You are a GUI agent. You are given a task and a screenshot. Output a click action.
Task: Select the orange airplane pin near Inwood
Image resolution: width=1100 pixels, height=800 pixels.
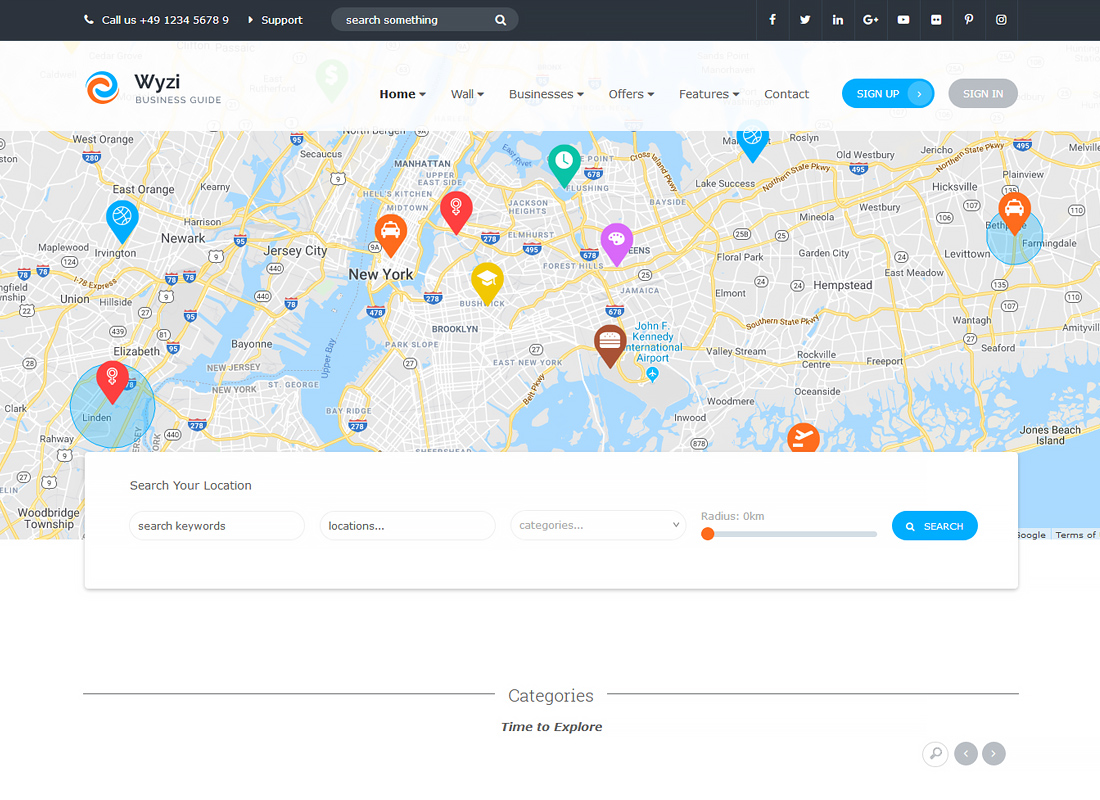tap(803, 438)
